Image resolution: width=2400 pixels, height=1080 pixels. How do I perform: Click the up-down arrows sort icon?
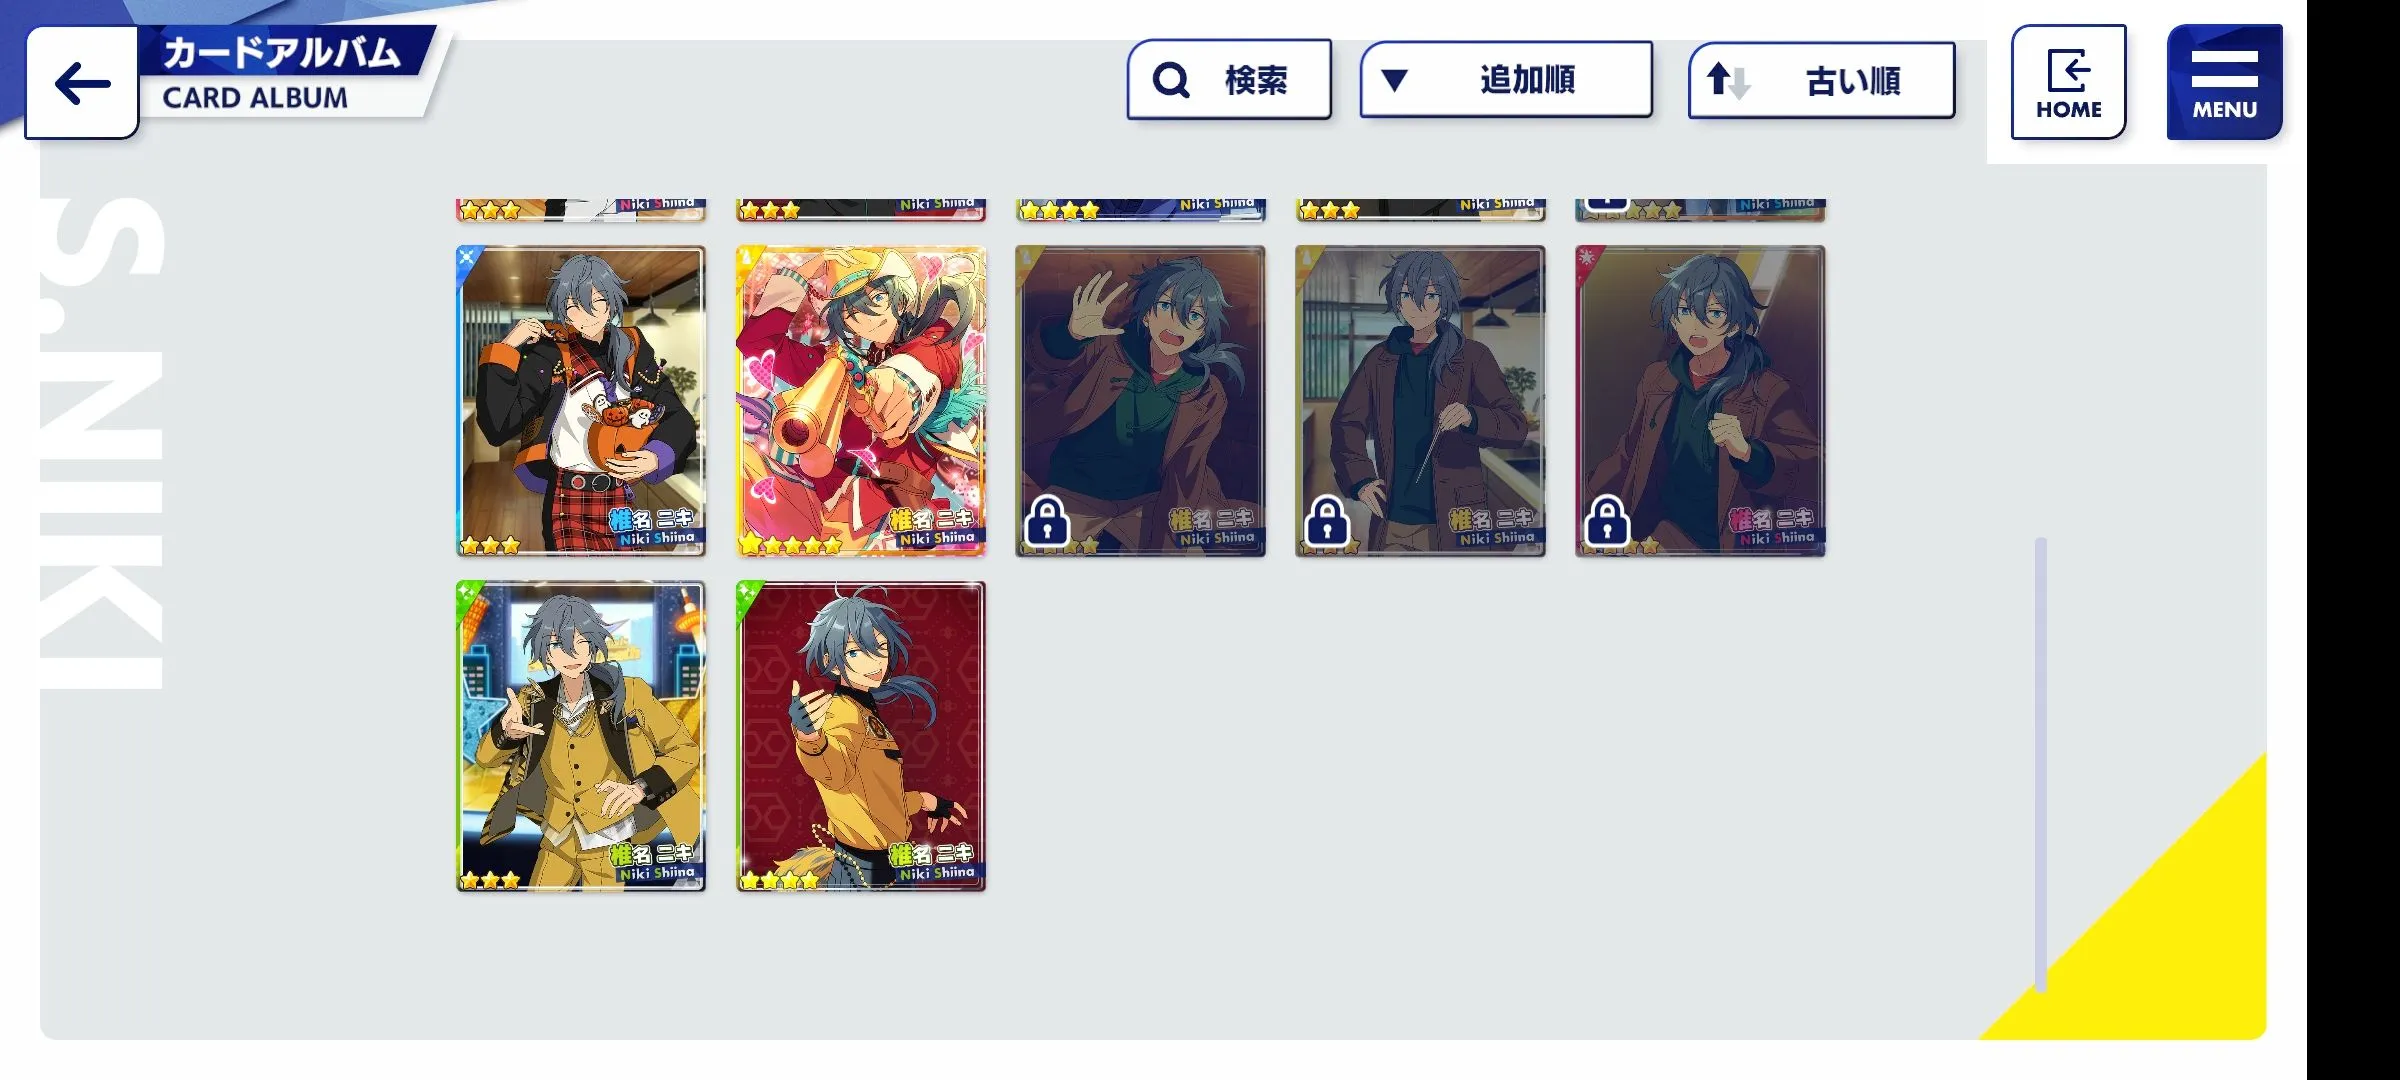(1728, 80)
